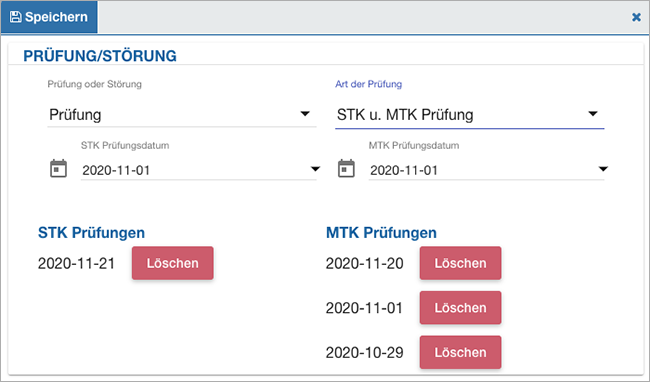Close the dialog with the X icon
The width and height of the screenshot is (650, 382).
(636, 17)
